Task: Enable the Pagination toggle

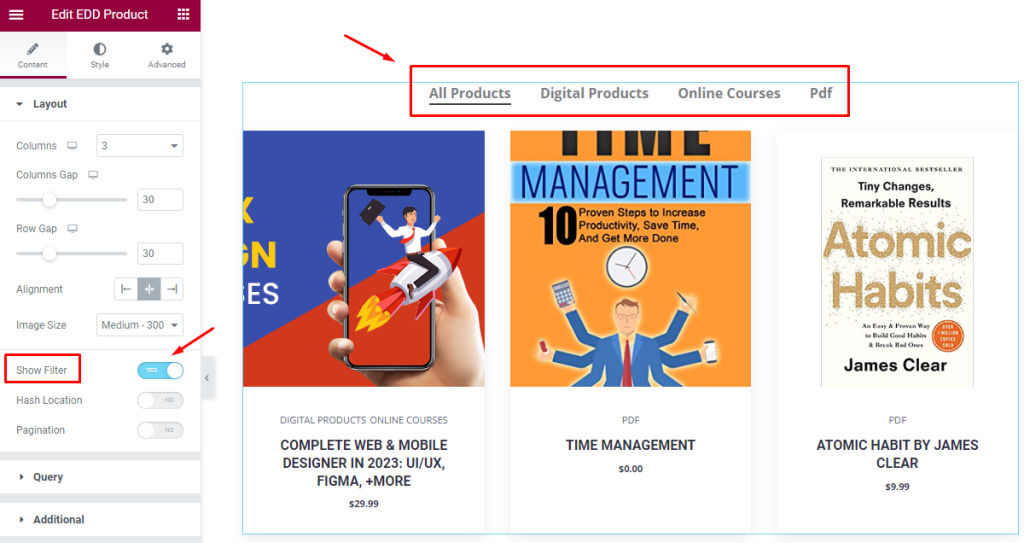Action: tap(160, 430)
